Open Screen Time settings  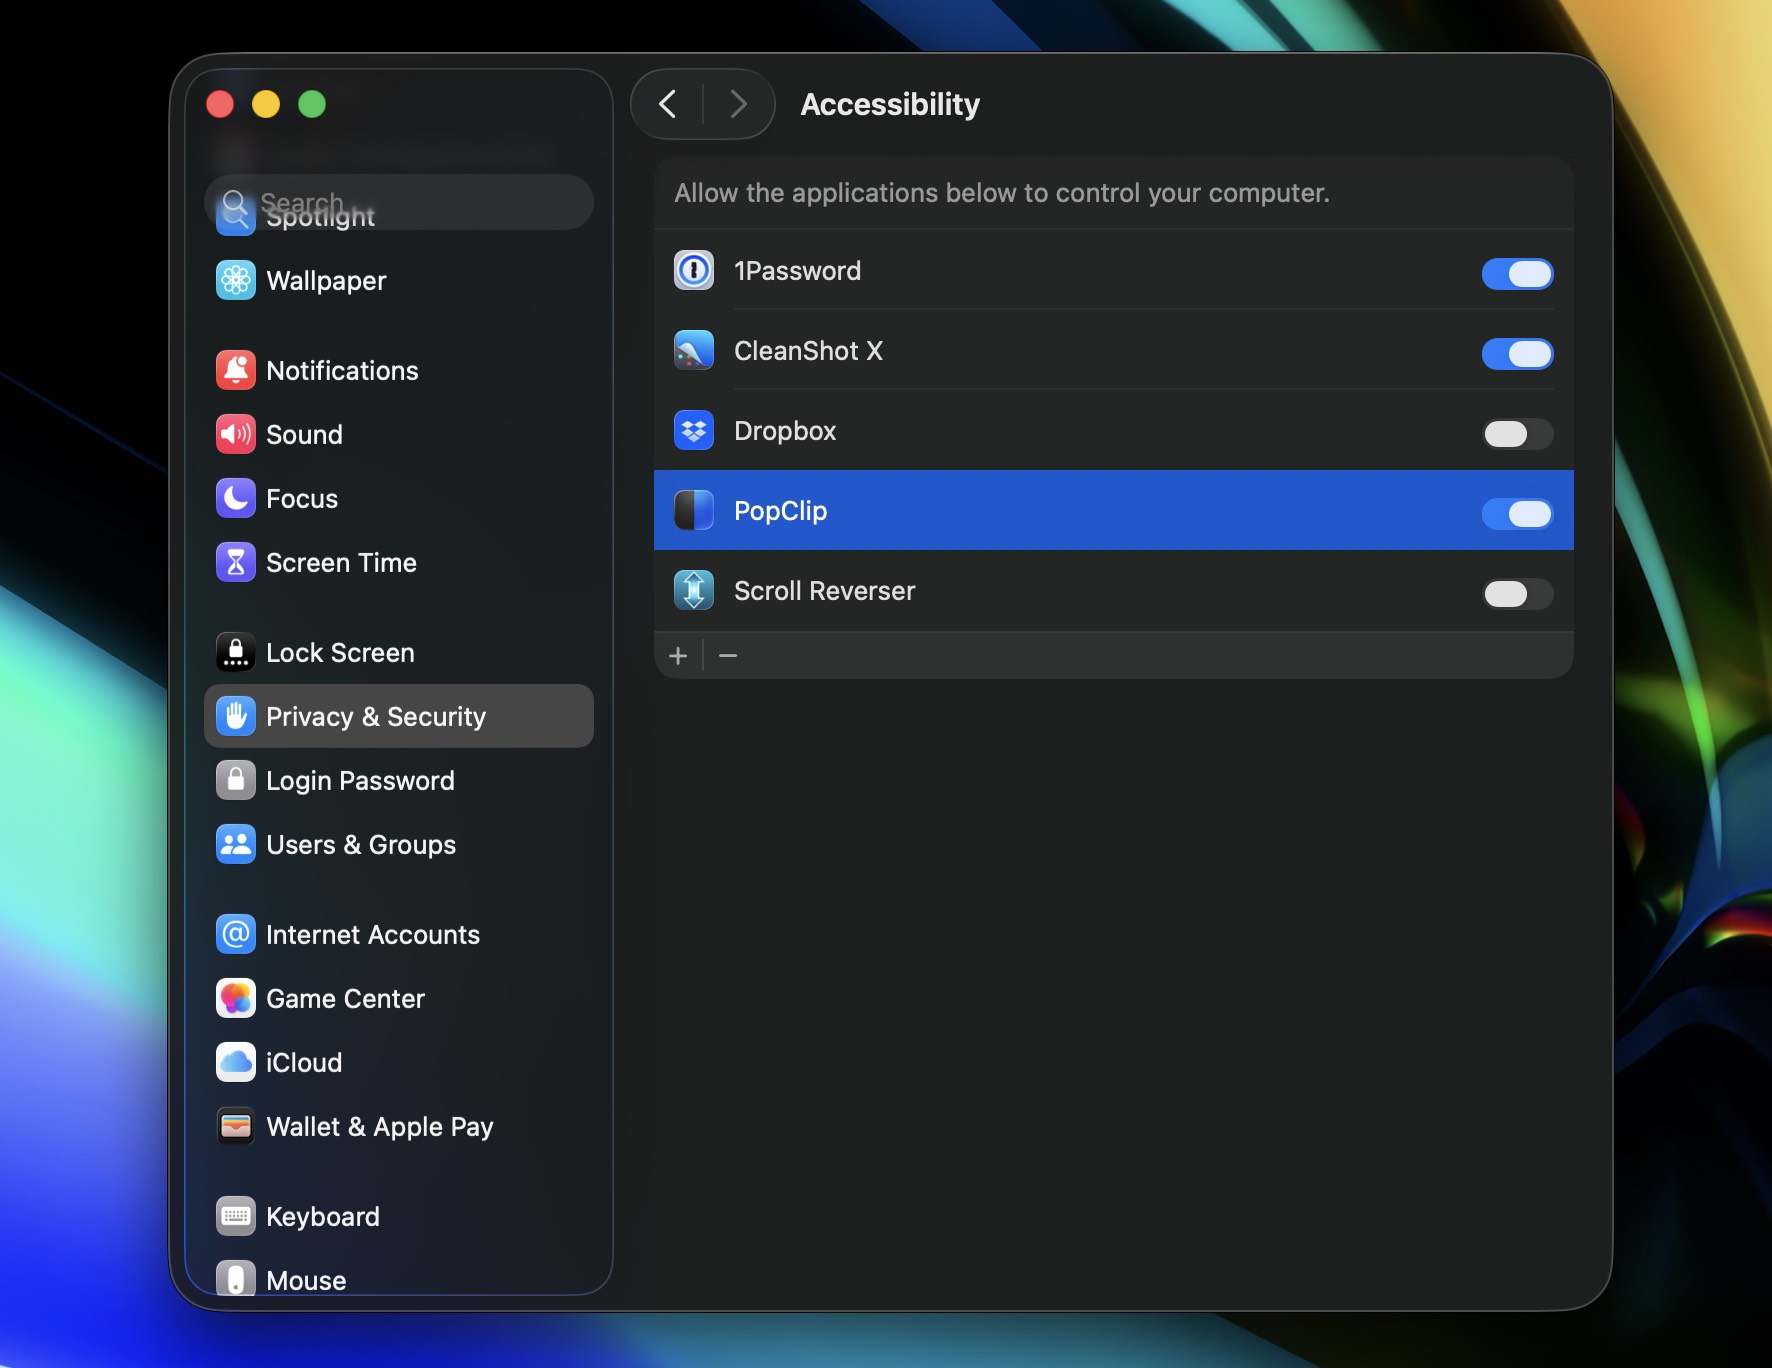341,562
